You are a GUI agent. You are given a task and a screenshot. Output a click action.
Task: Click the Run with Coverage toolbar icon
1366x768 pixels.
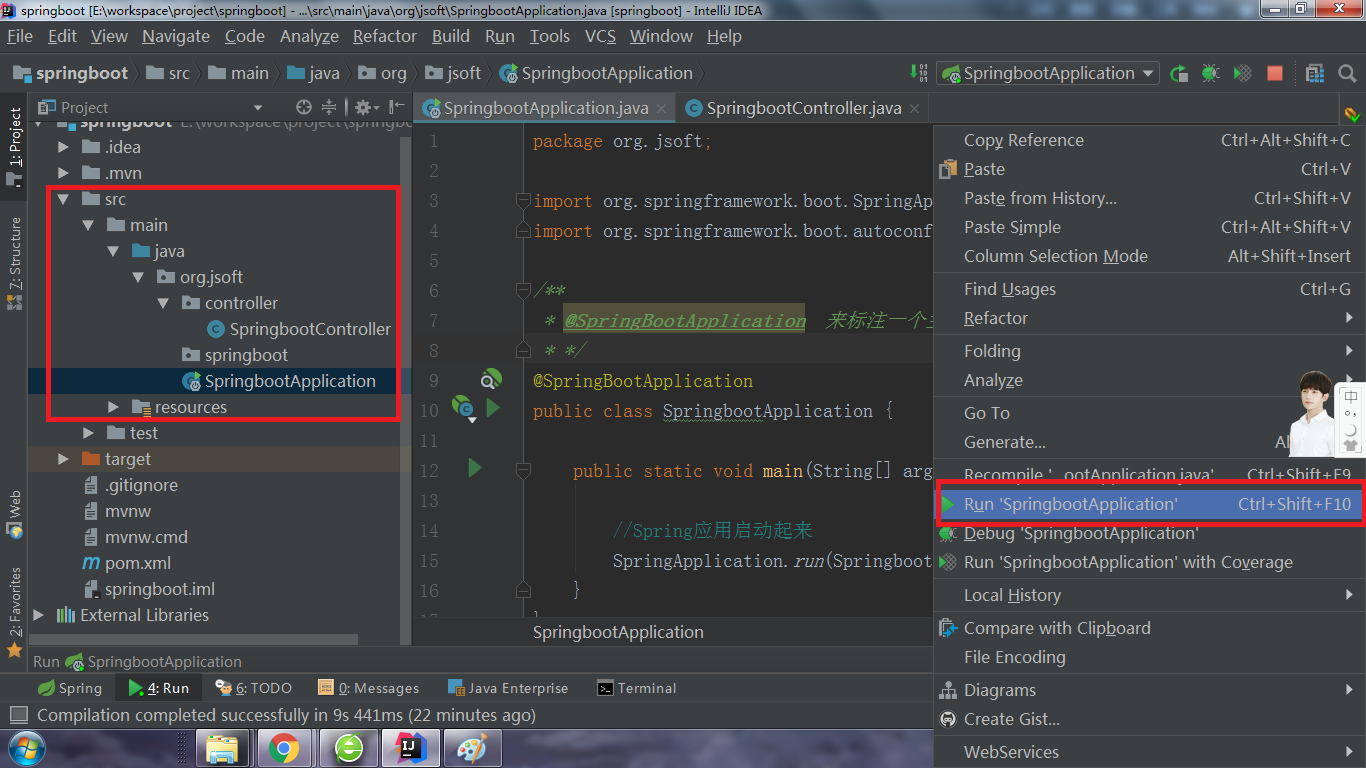tap(1242, 73)
